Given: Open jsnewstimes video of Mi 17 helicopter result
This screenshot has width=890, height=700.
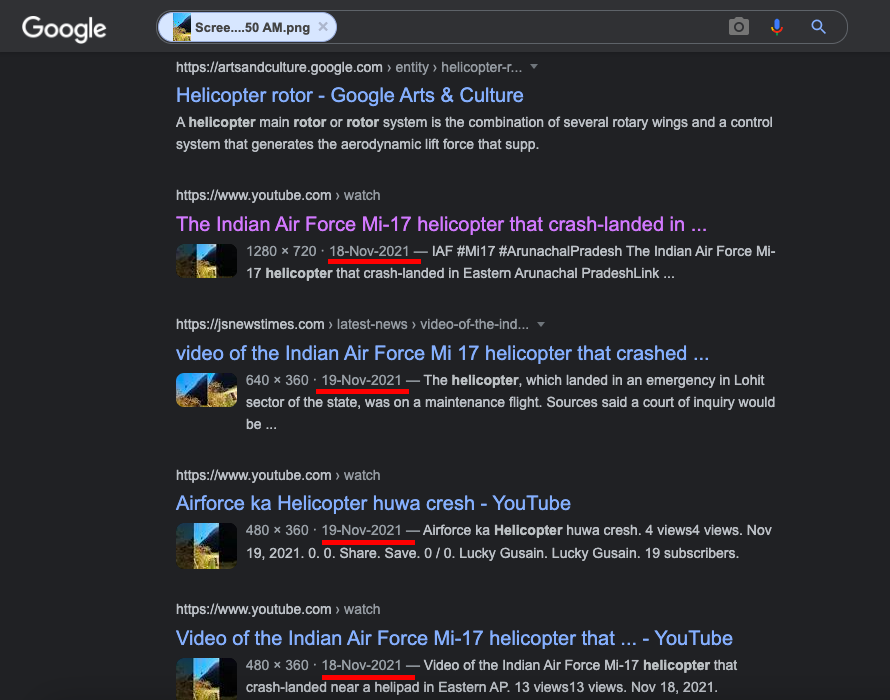Looking at the screenshot, I should click(442, 353).
